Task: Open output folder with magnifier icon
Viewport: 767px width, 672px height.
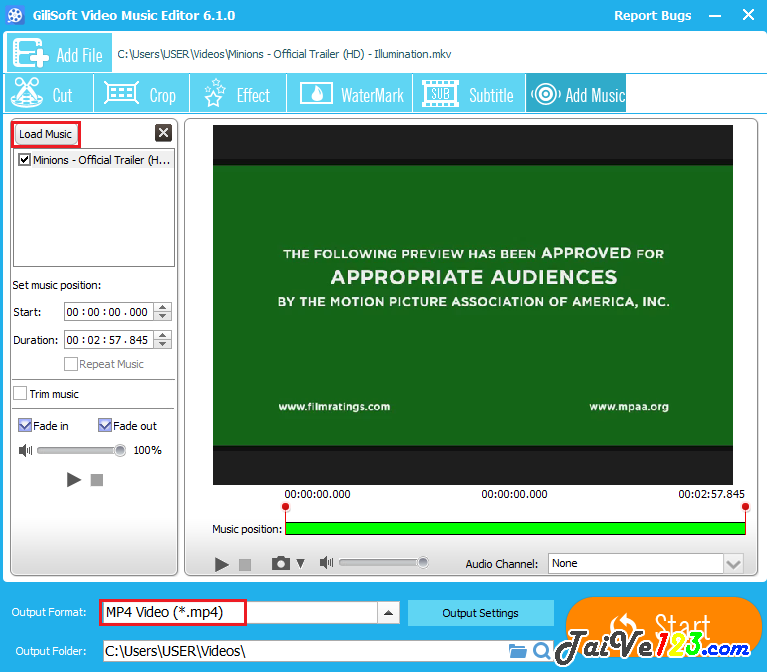Action: coord(541,651)
